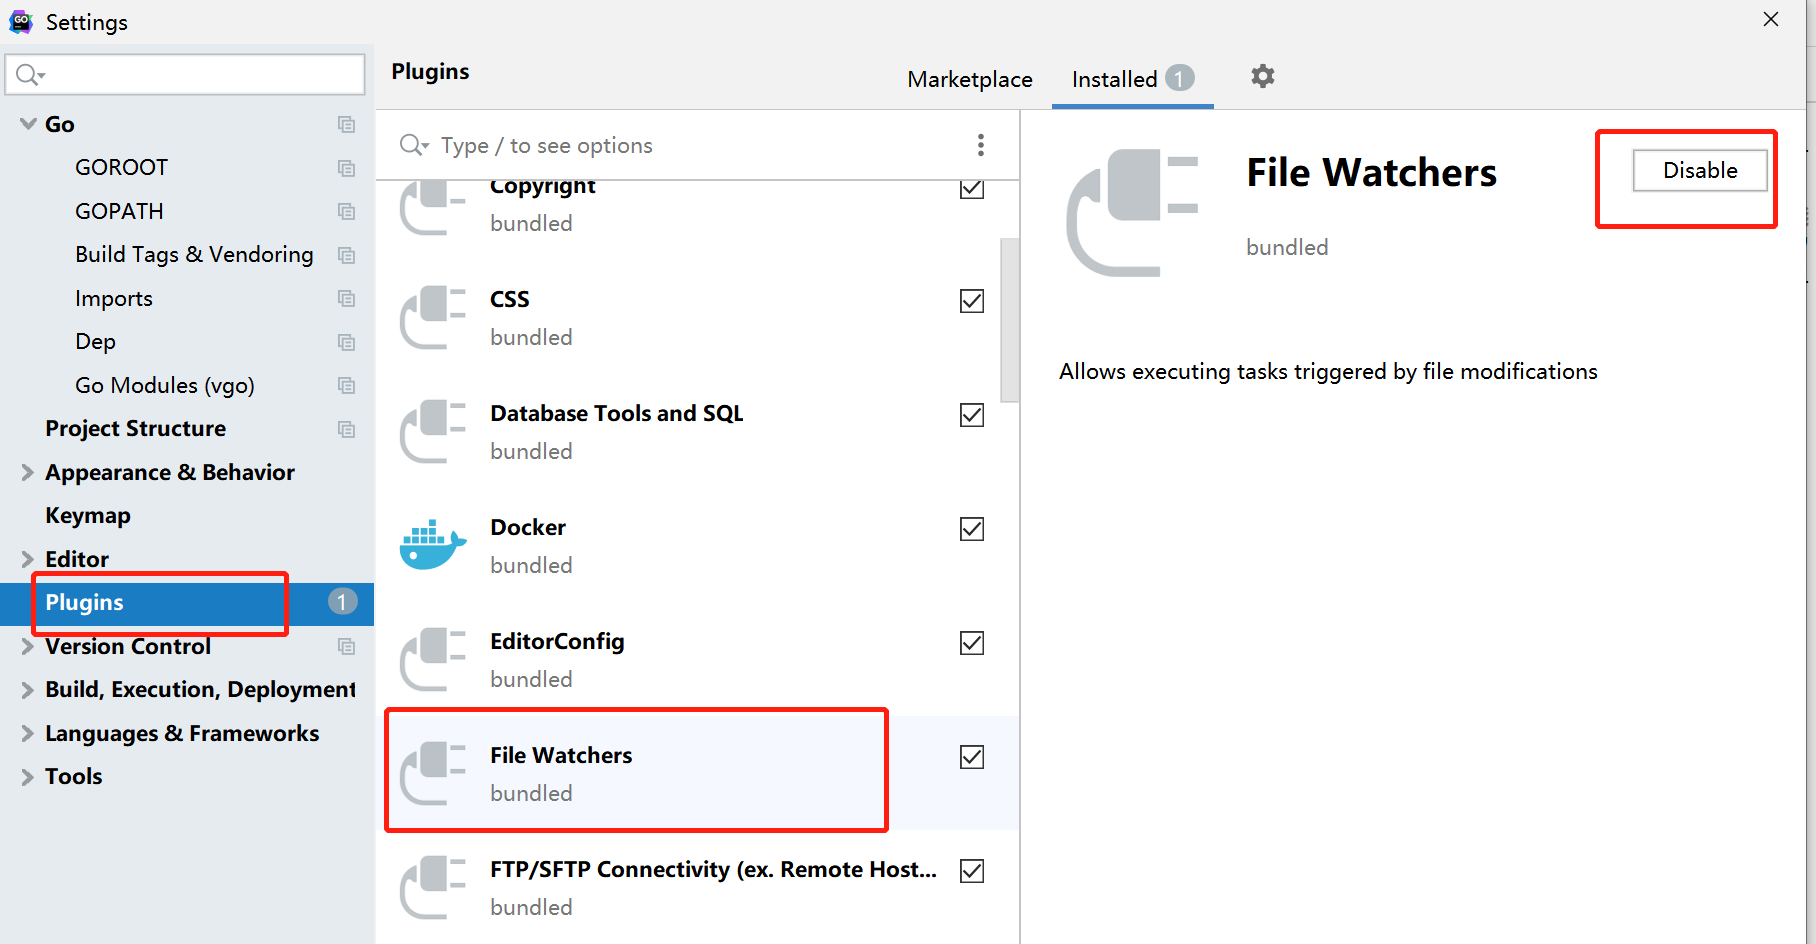Select the Plugins settings page
The height and width of the screenshot is (944, 1816).
point(187,603)
